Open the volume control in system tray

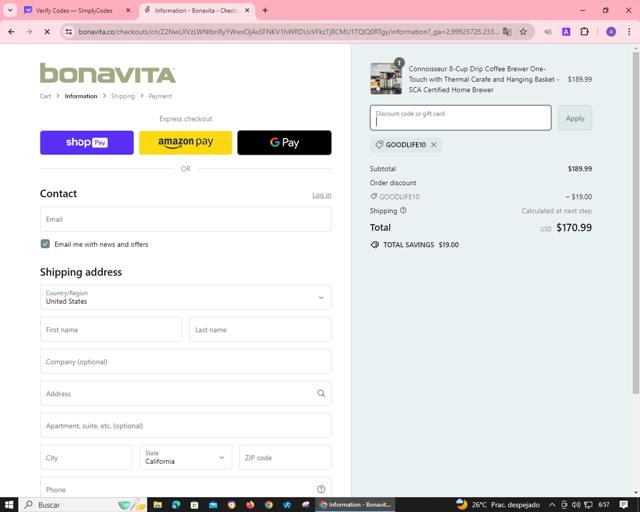tap(576, 505)
